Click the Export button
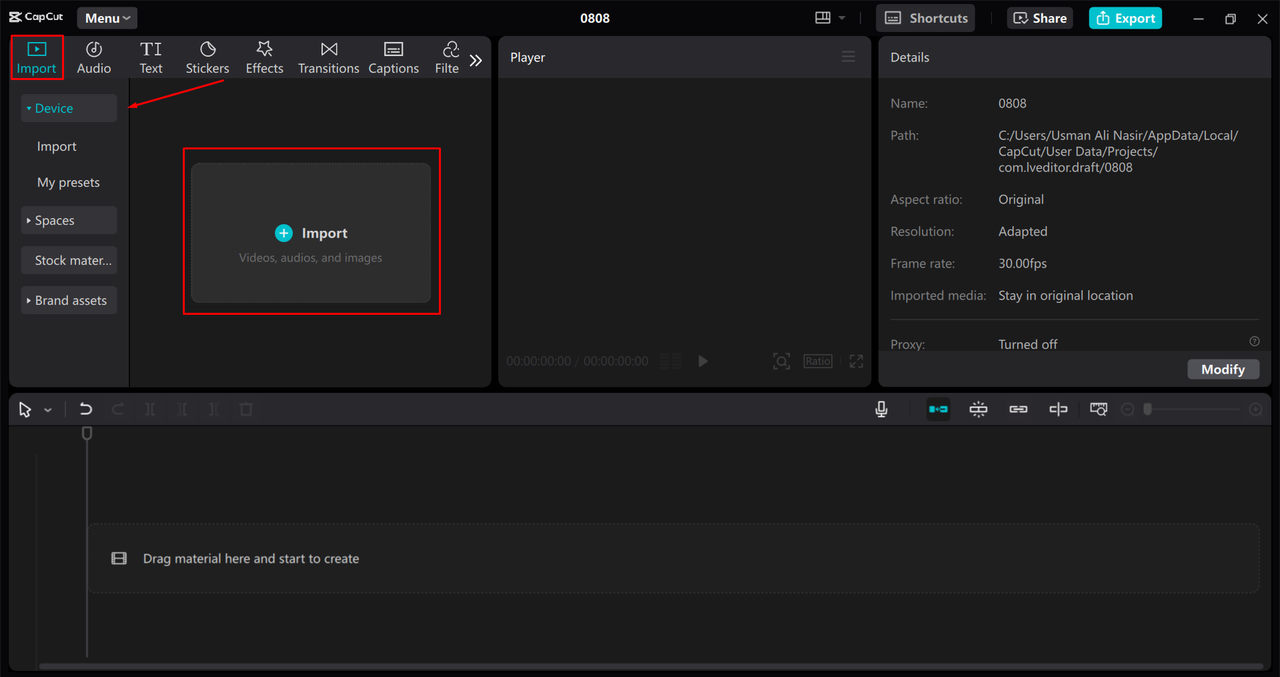This screenshot has height=677, width=1280. point(1125,18)
